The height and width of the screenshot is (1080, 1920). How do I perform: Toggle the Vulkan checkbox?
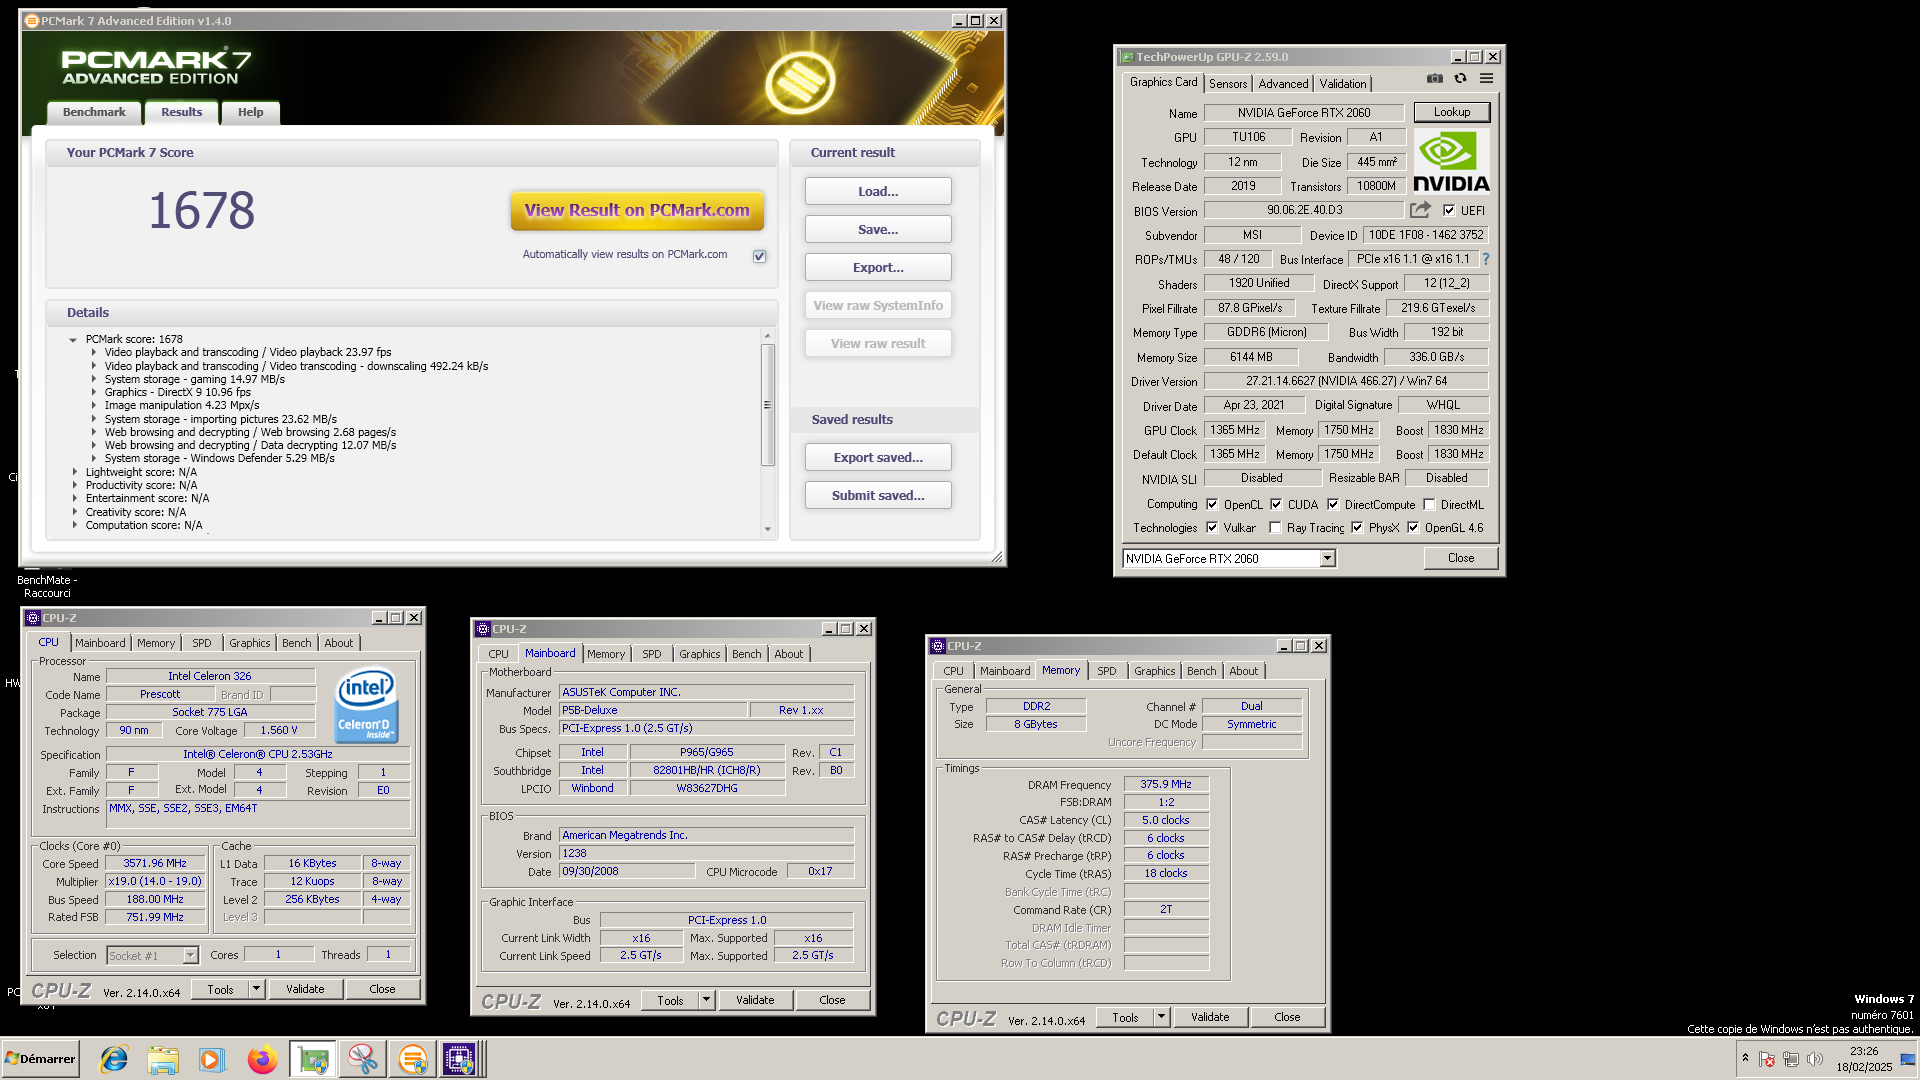coord(1212,527)
